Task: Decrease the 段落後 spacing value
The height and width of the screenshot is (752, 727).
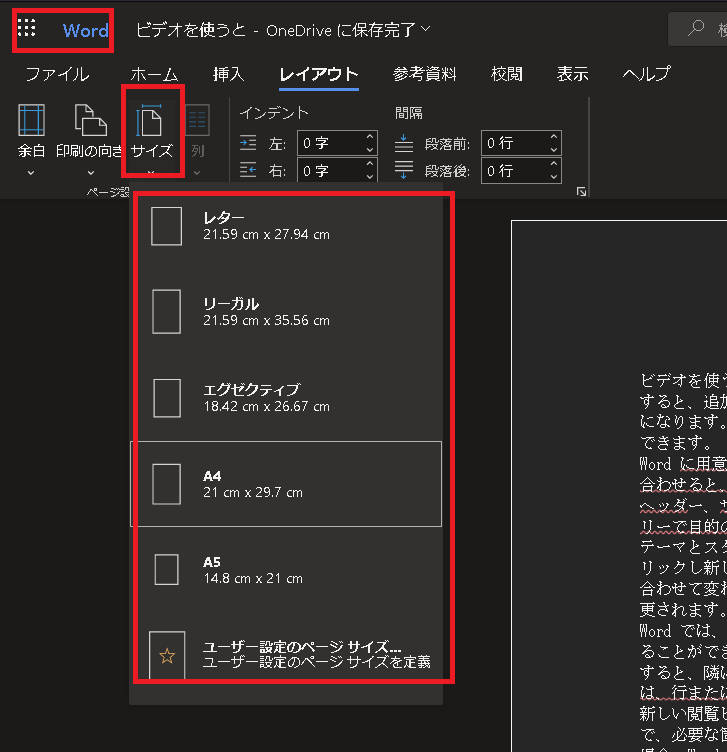Action: [x=554, y=176]
